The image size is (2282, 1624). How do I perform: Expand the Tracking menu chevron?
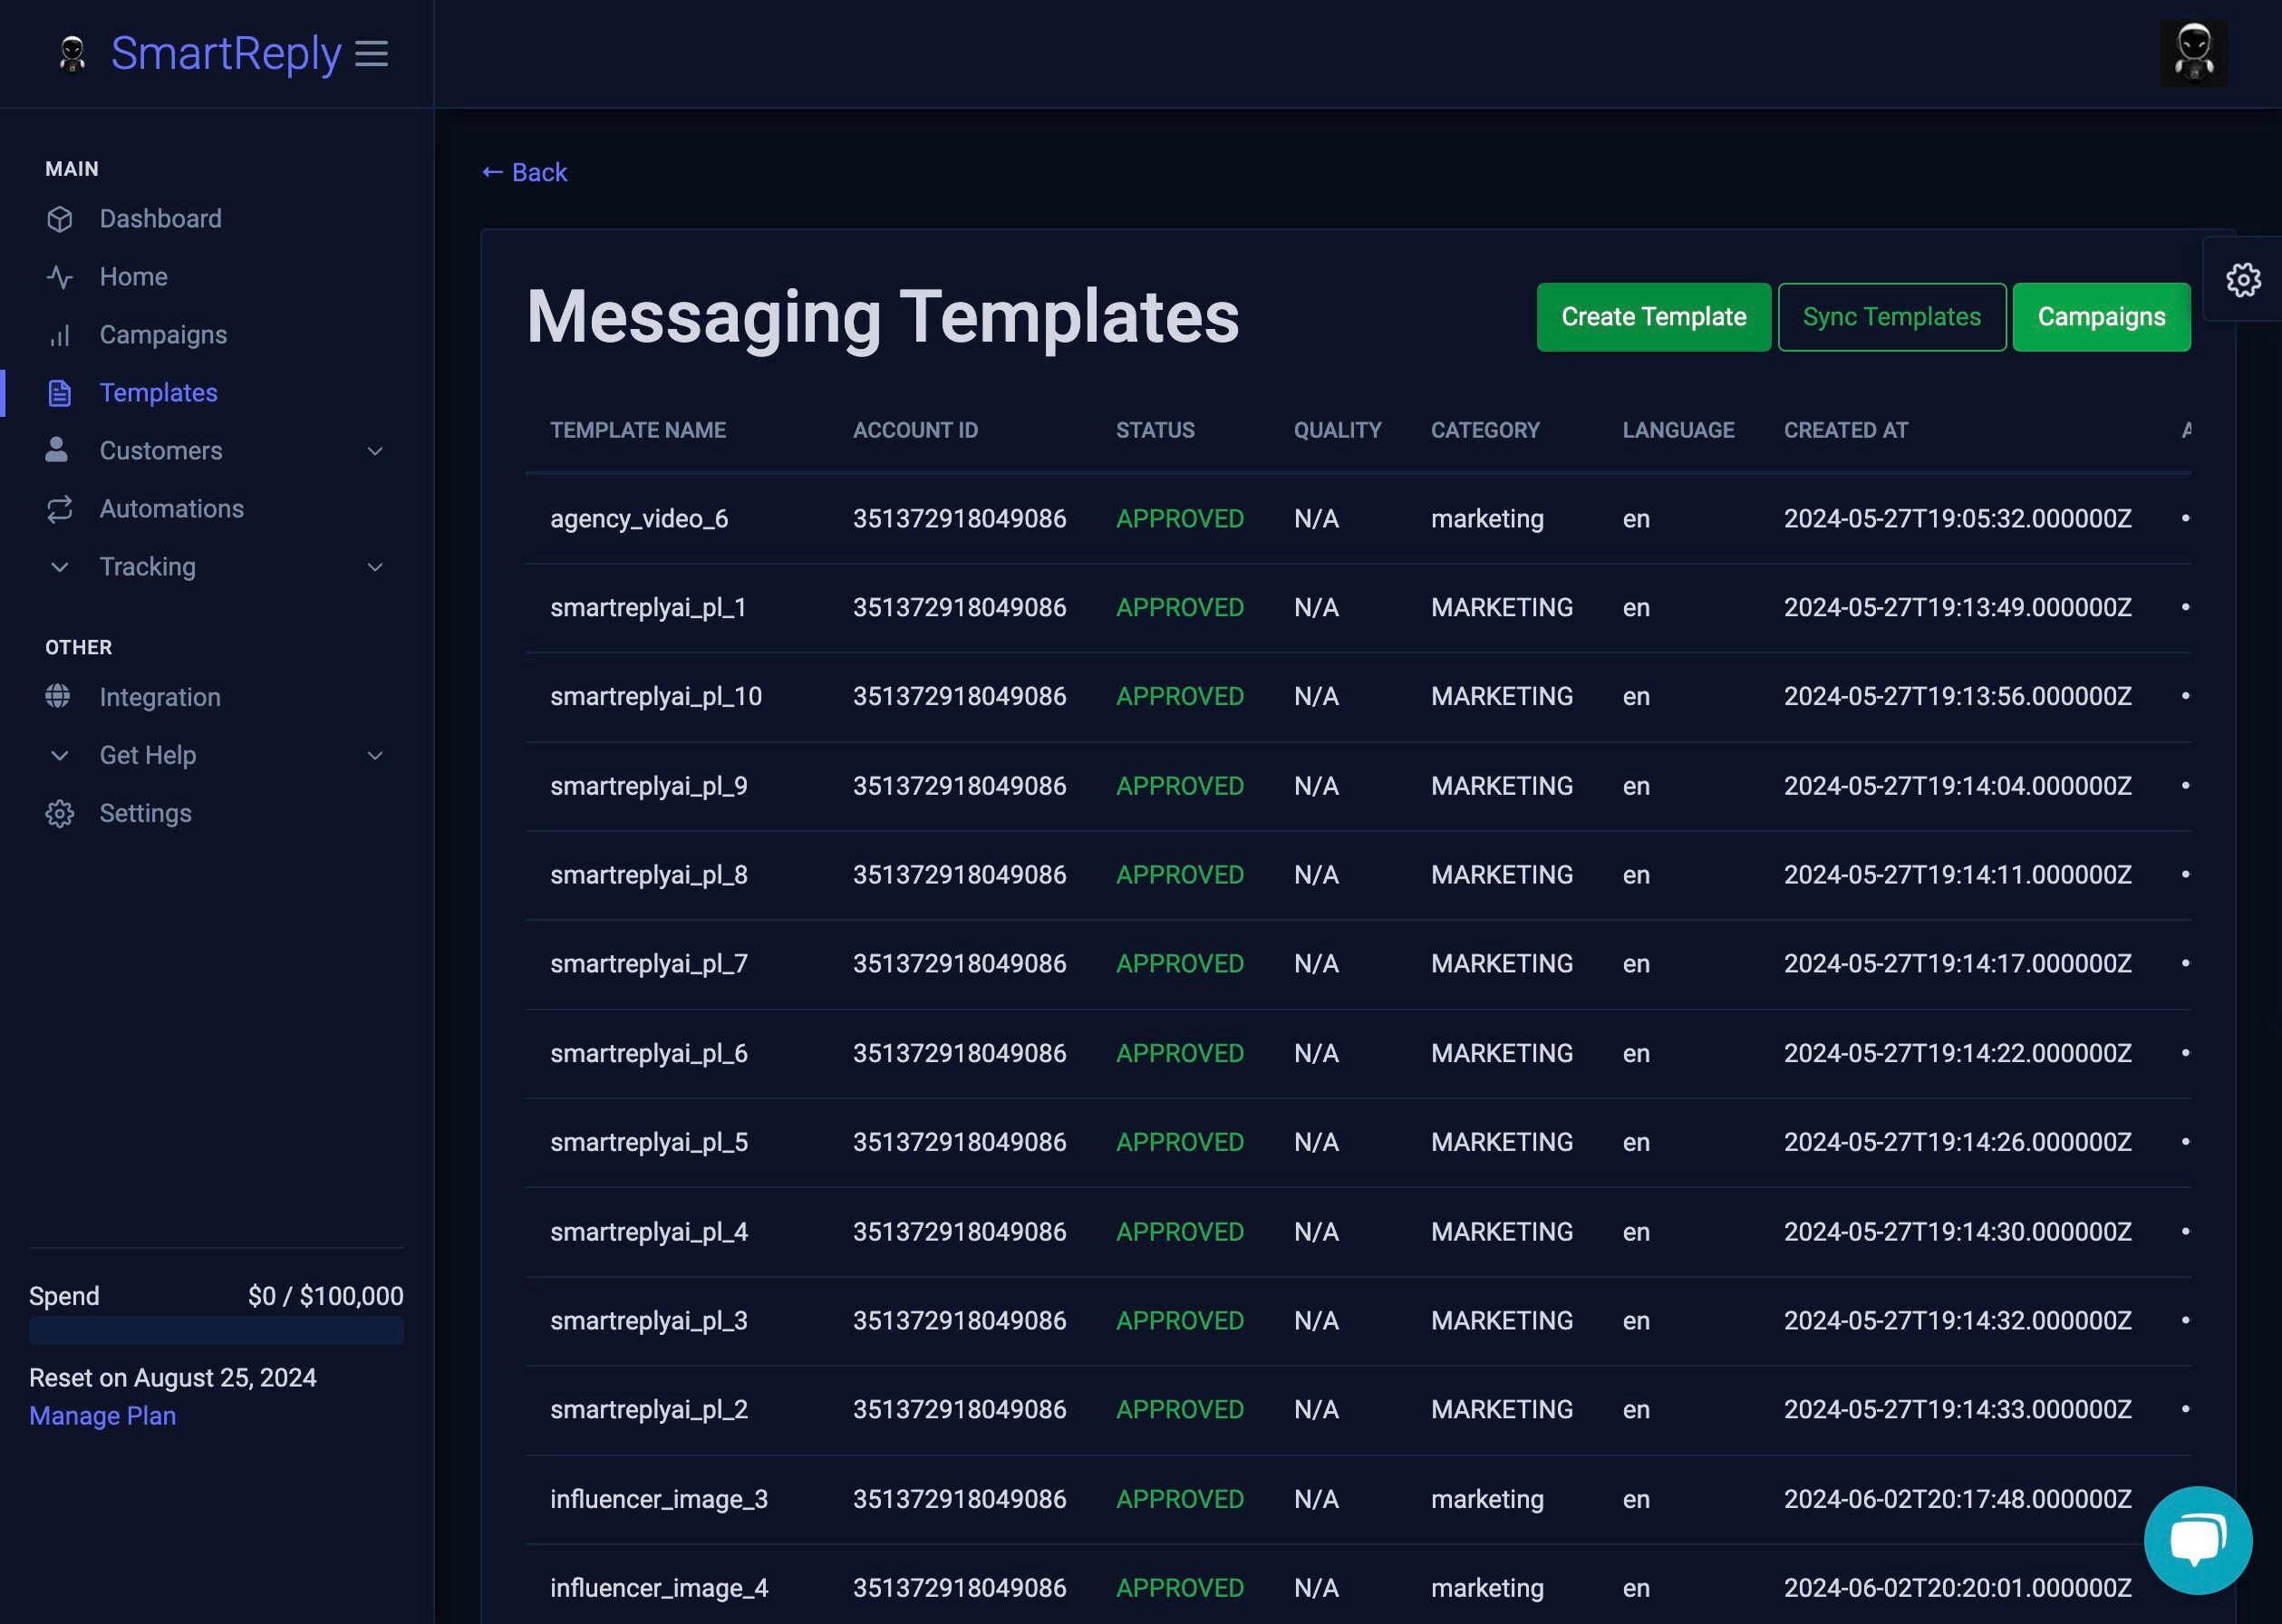point(375,567)
